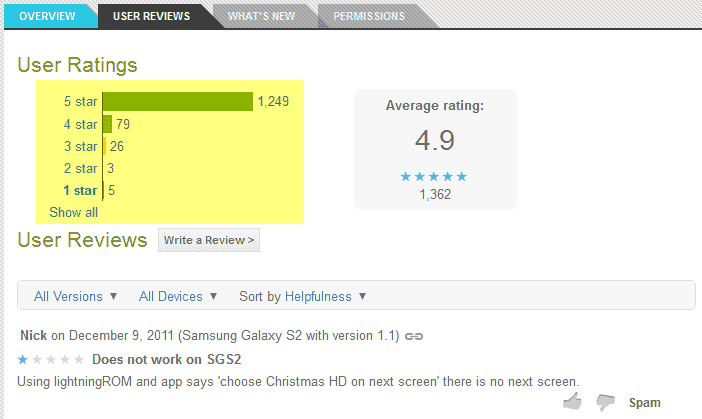This screenshot has height=419, width=702.
Task: Expand the All Devices filter
Action: point(178,296)
